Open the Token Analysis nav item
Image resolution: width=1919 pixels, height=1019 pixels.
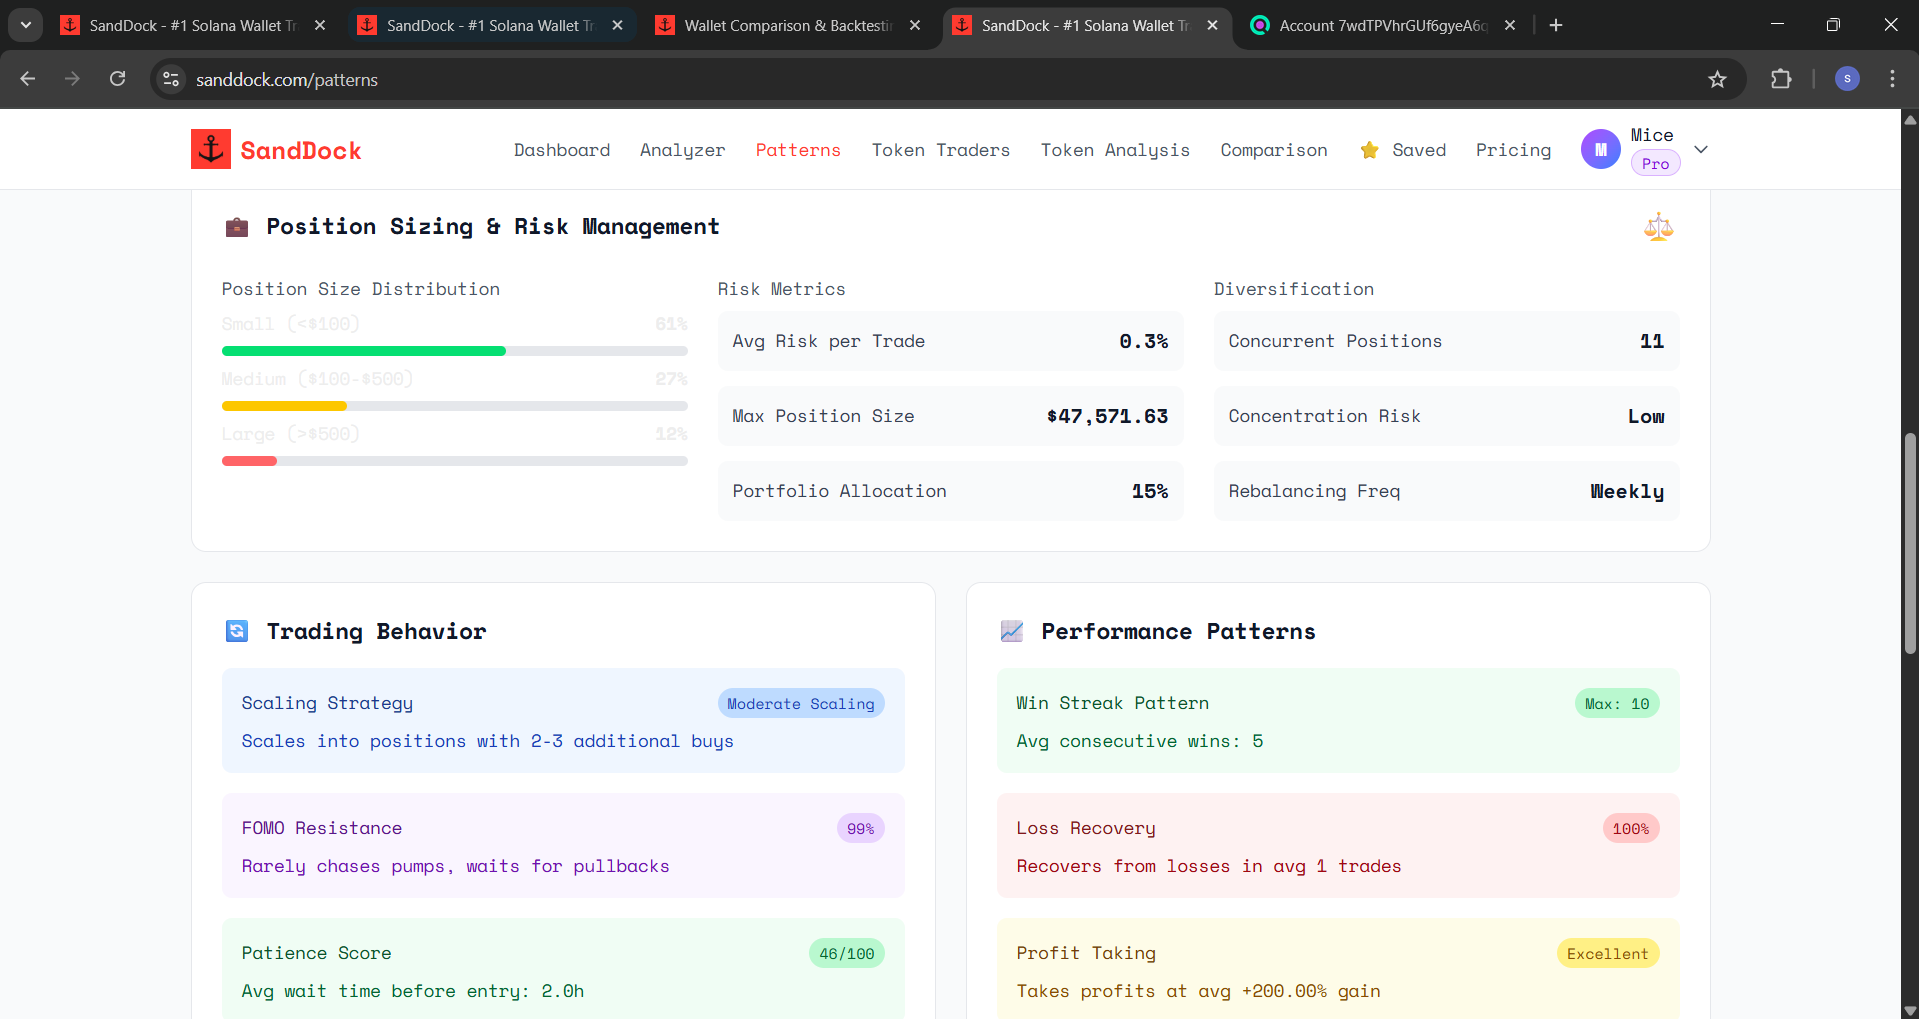point(1115,150)
